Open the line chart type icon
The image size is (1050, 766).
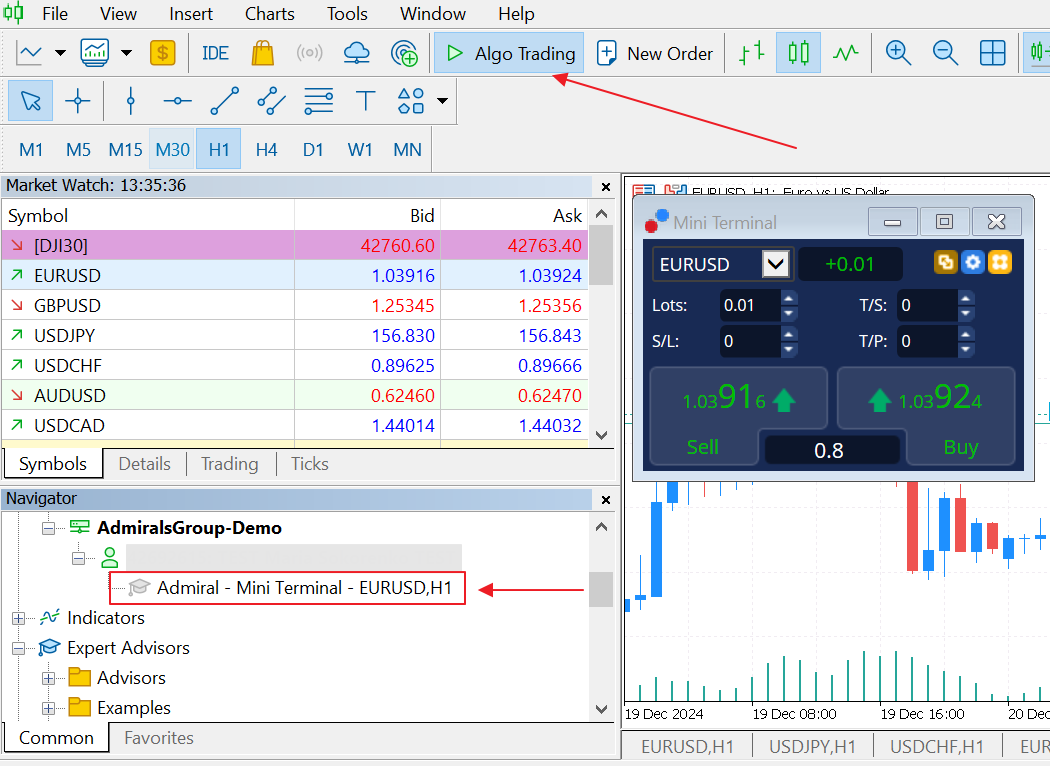point(29,53)
